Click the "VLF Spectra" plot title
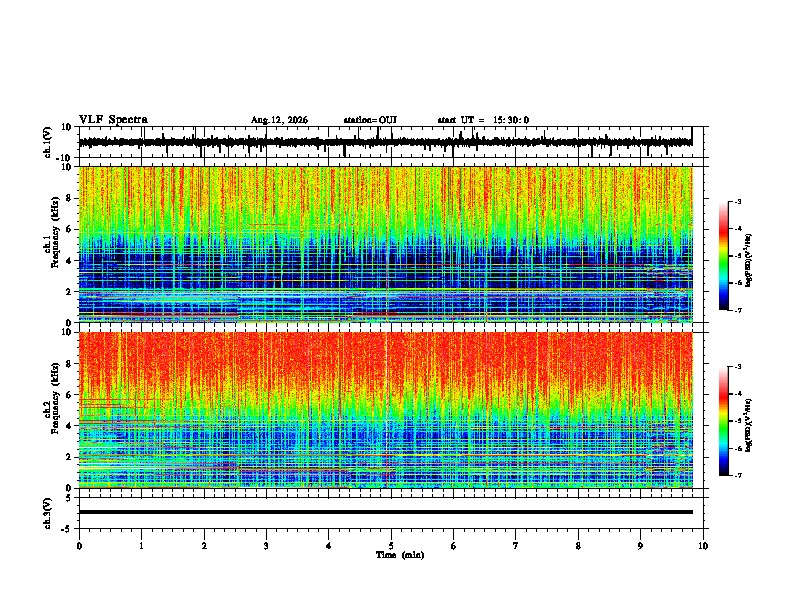This screenshot has width=792, height=612. tap(113, 120)
